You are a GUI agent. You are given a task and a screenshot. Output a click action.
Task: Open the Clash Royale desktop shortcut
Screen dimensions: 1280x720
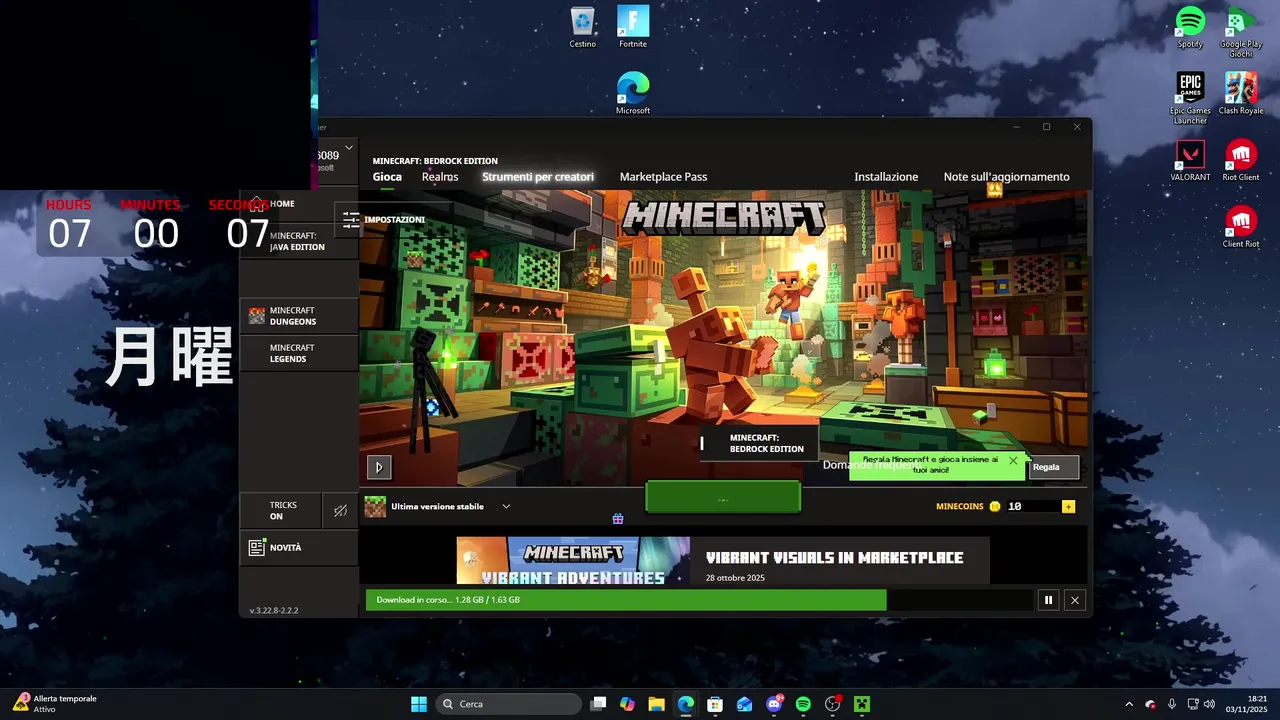pos(1241,93)
